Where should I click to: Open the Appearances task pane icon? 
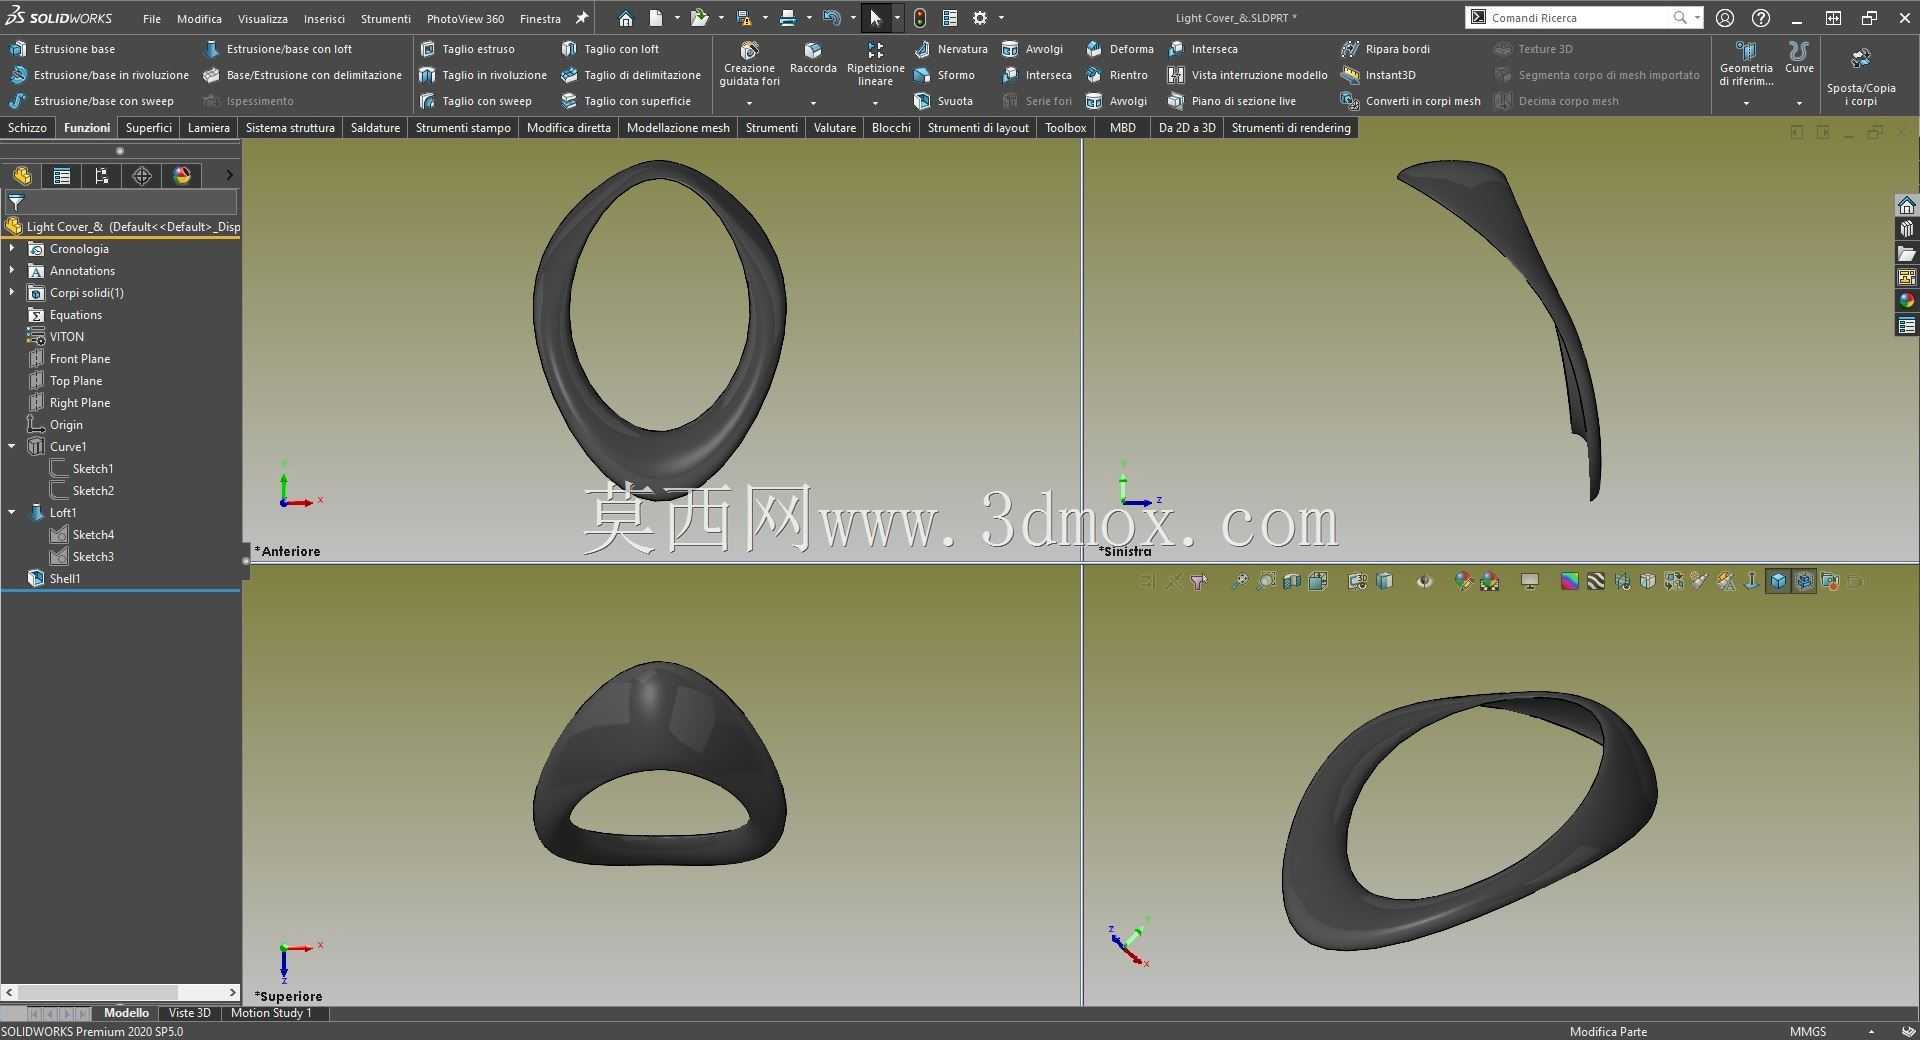click(x=1907, y=301)
